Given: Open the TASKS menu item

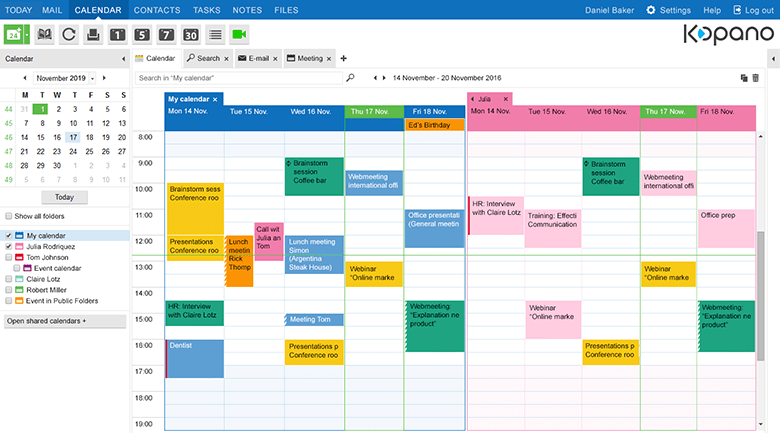Looking at the screenshot, I should click(206, 10).
